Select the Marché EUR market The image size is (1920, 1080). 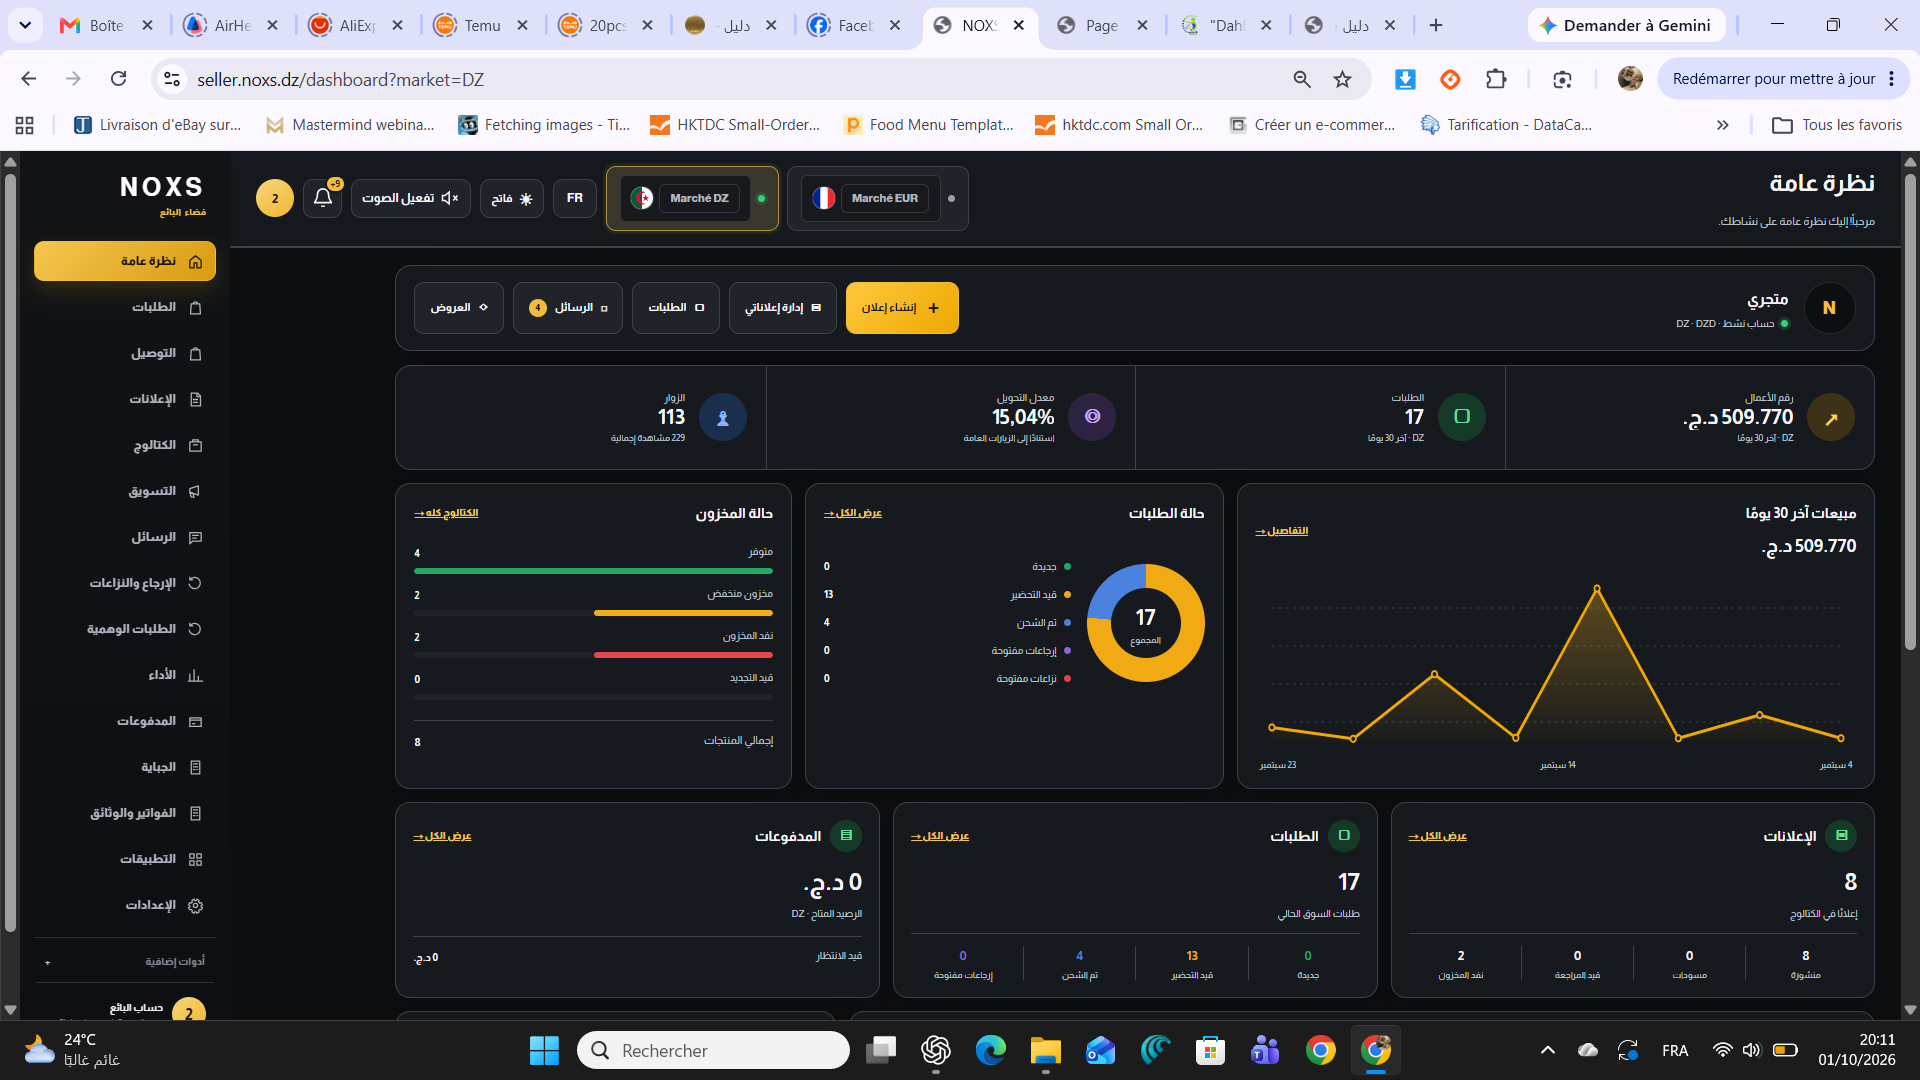tap(878, 198)
